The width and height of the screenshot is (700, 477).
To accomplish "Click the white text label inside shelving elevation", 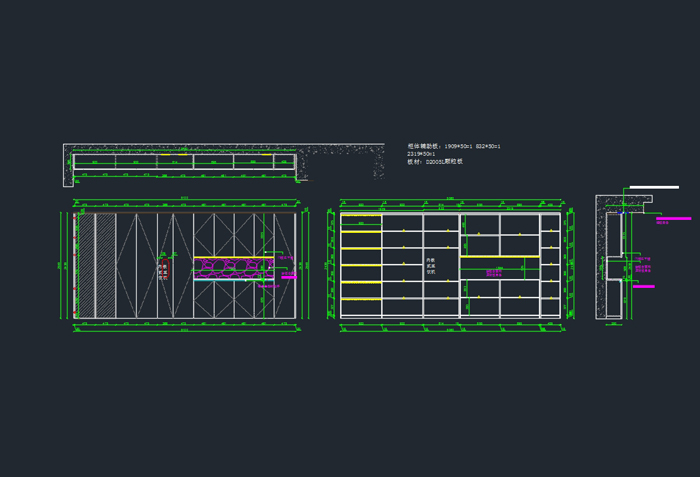I will [431, 265].
